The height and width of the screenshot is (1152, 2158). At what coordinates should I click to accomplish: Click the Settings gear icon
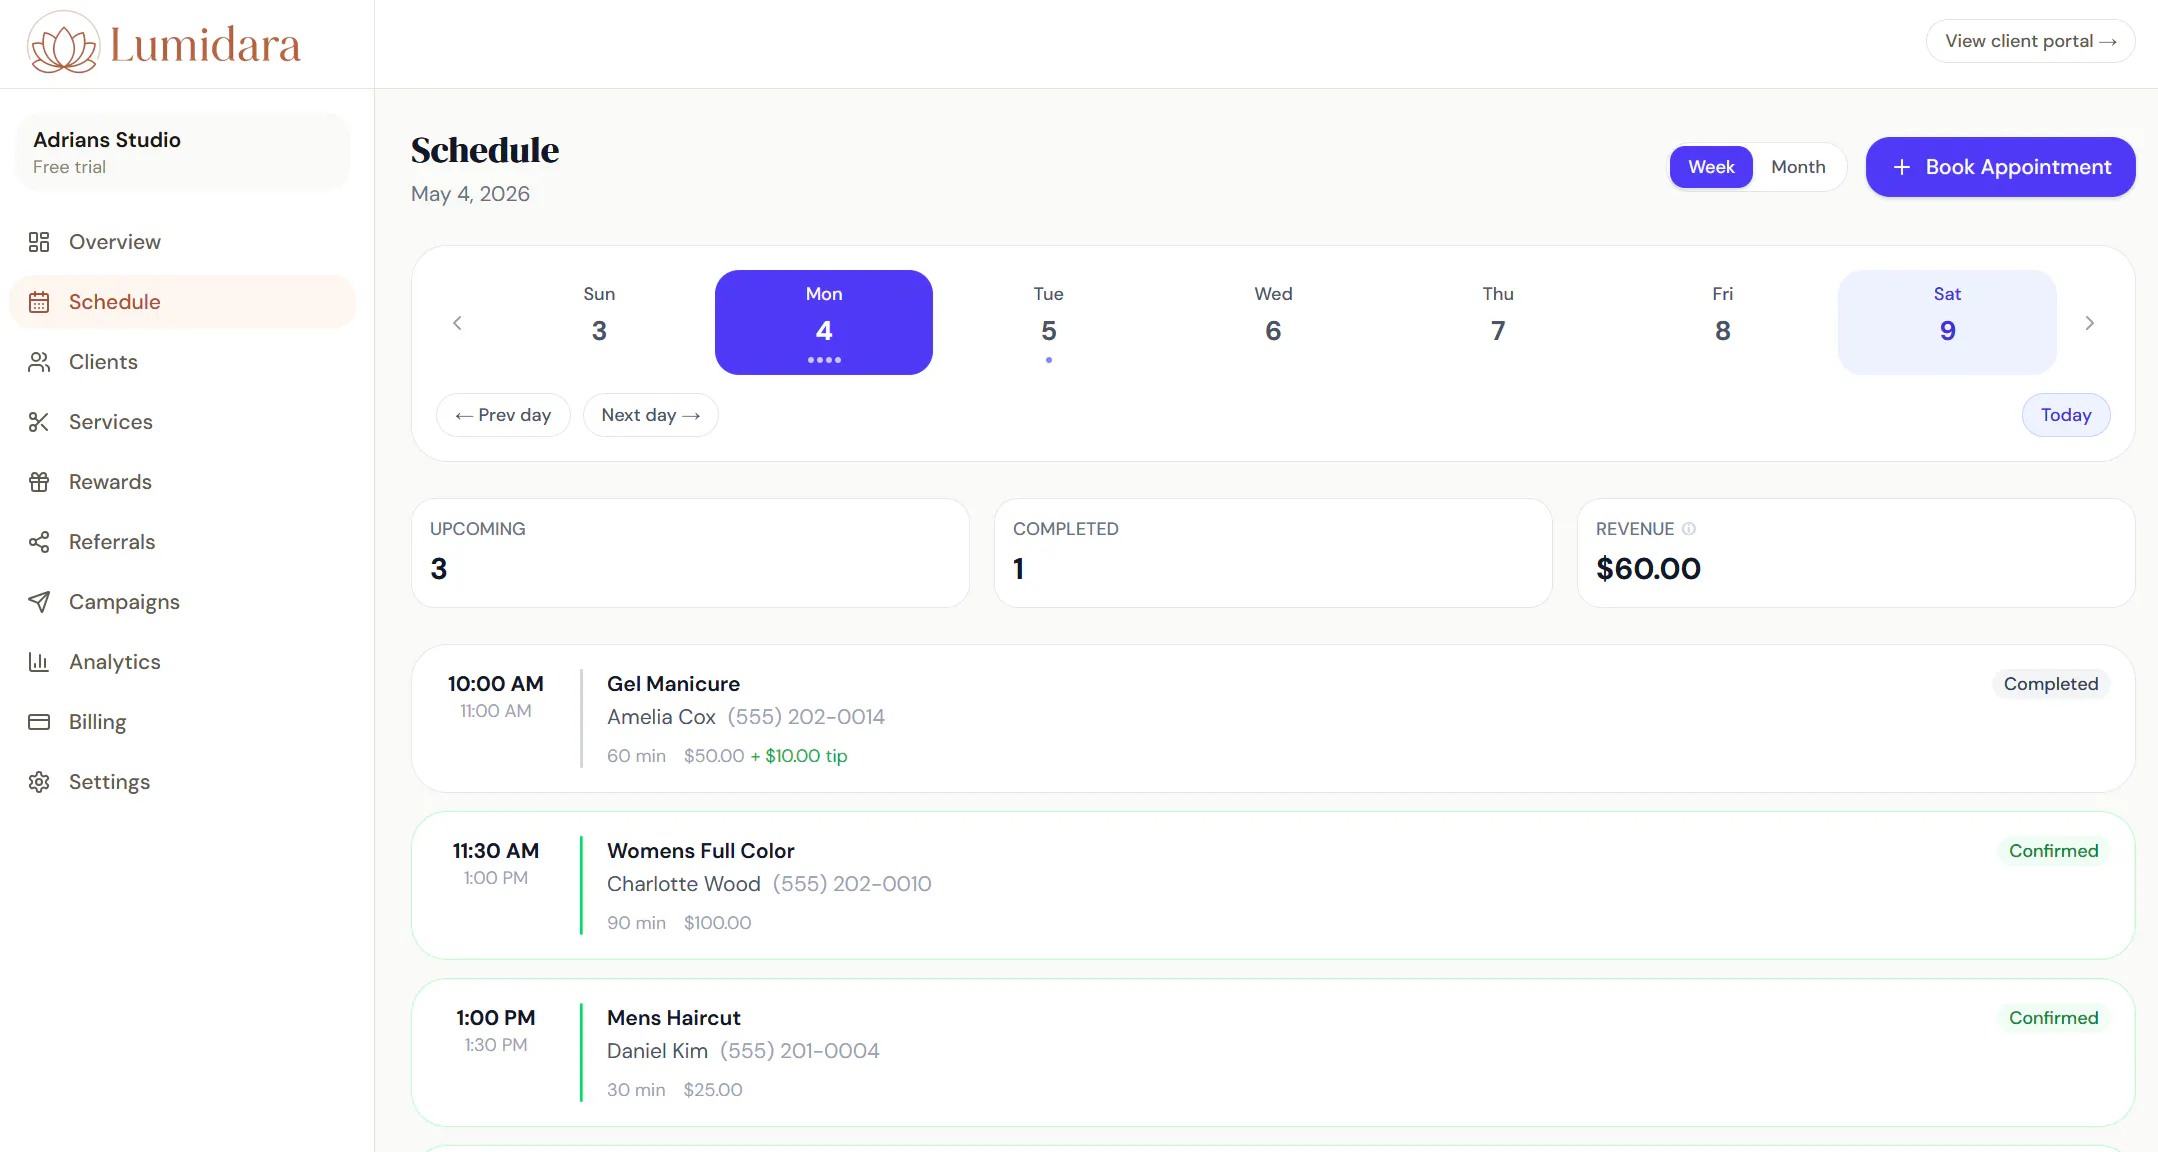(39, 782)
